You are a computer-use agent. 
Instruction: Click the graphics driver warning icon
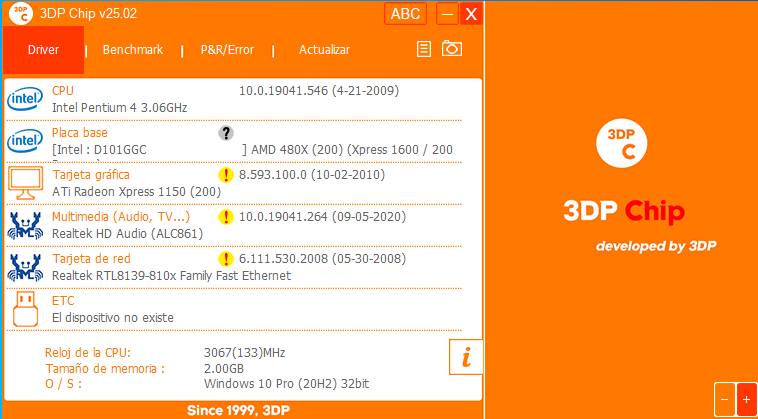(x=226, y=175)
